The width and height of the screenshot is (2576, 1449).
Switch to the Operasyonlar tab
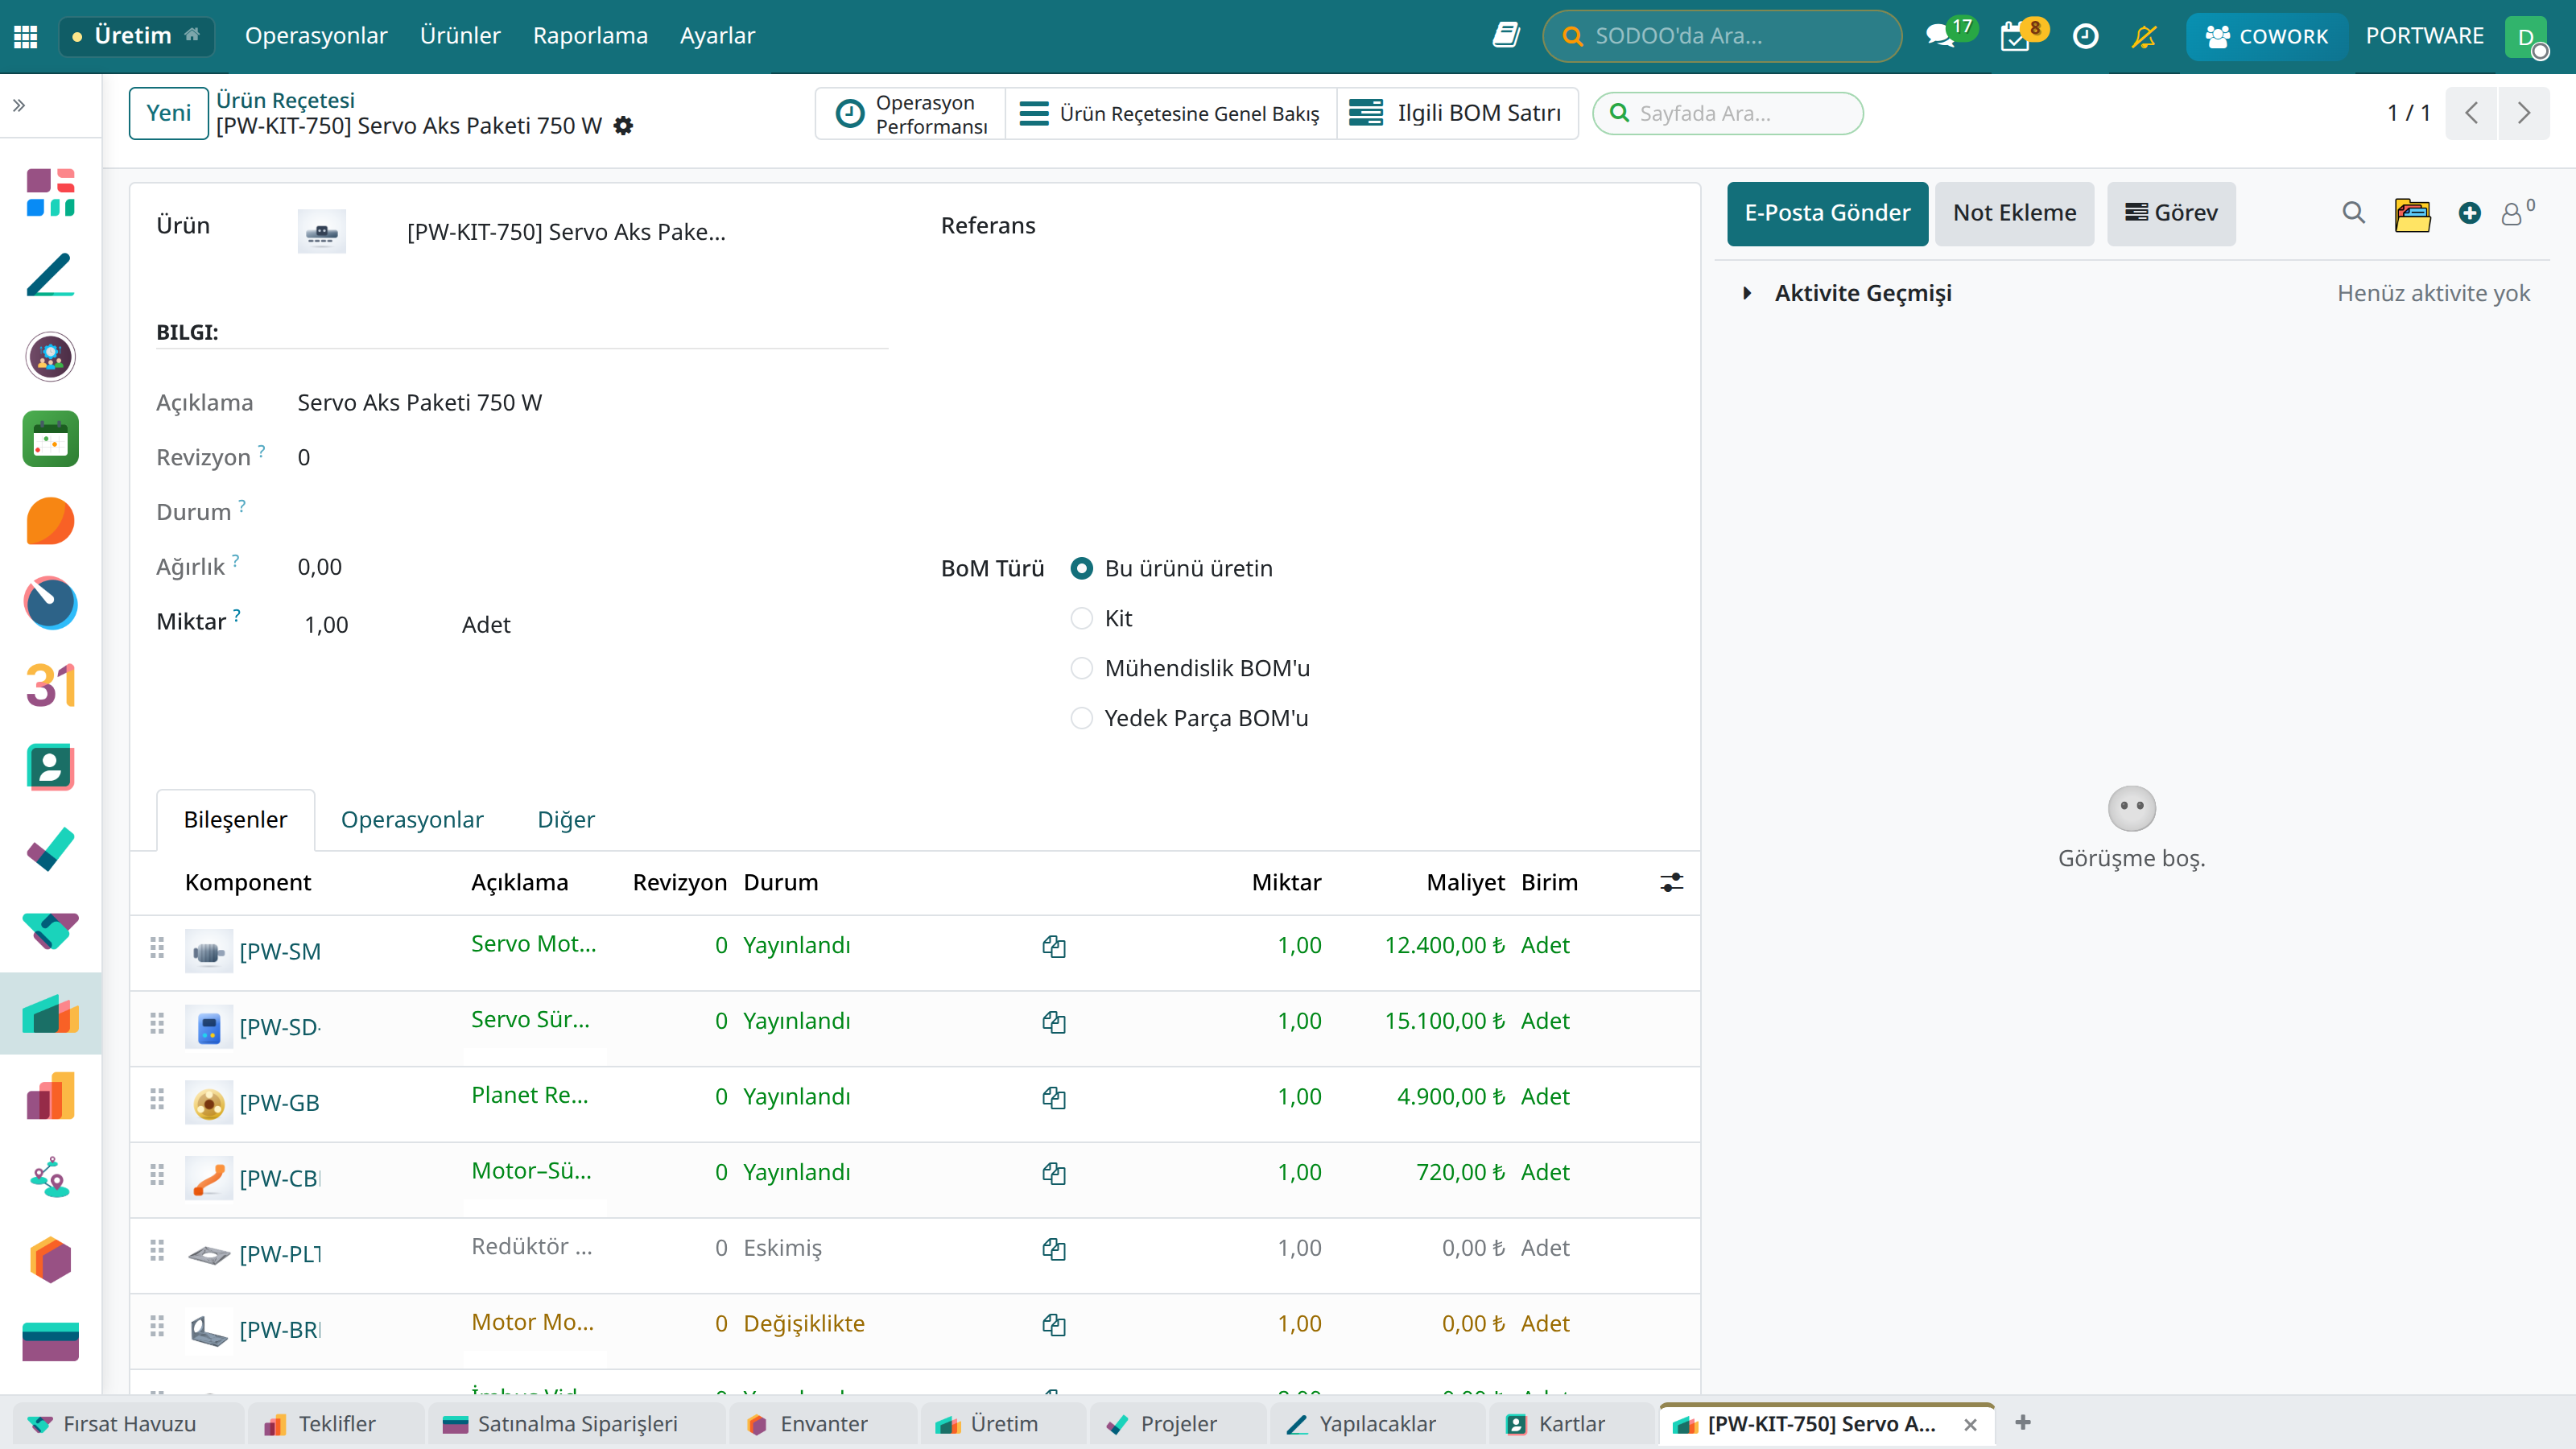412,819
